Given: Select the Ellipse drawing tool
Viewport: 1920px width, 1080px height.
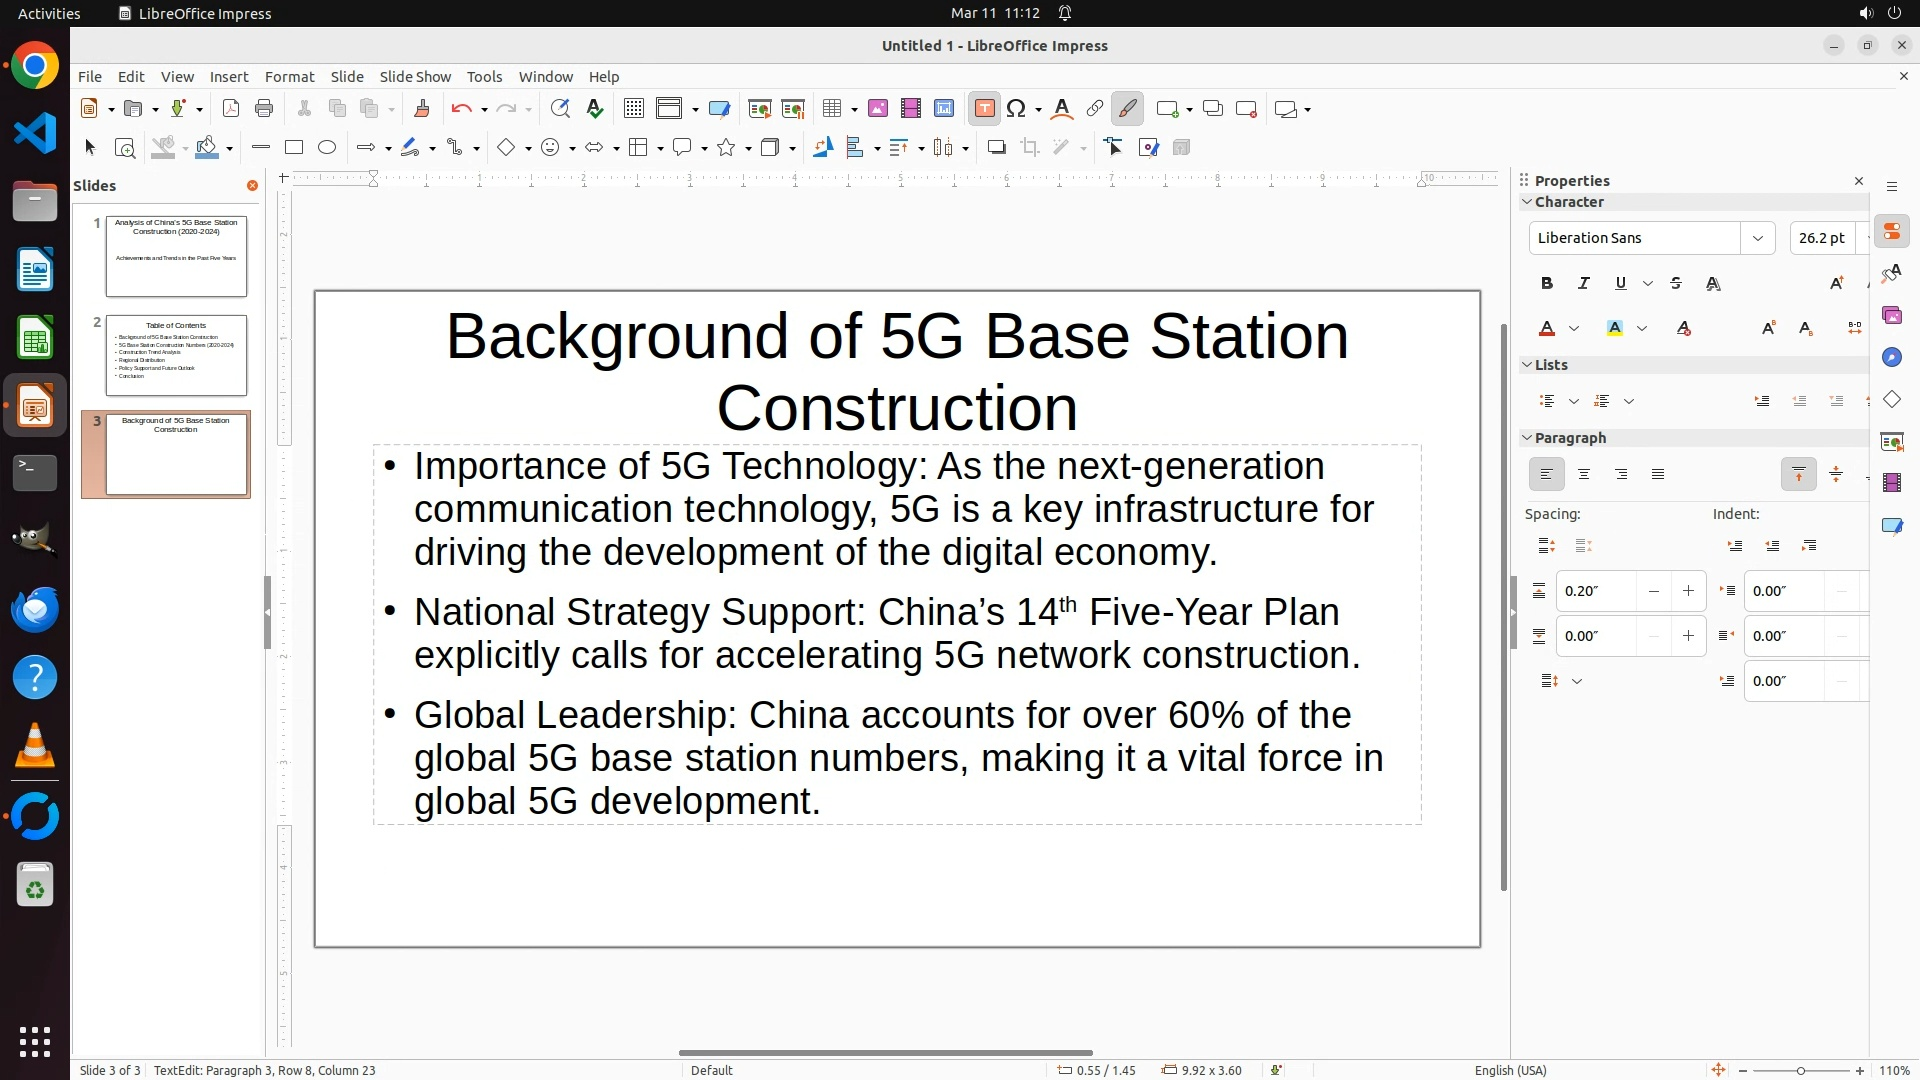Looking at the screenshot, I should [x=327, y=148].
